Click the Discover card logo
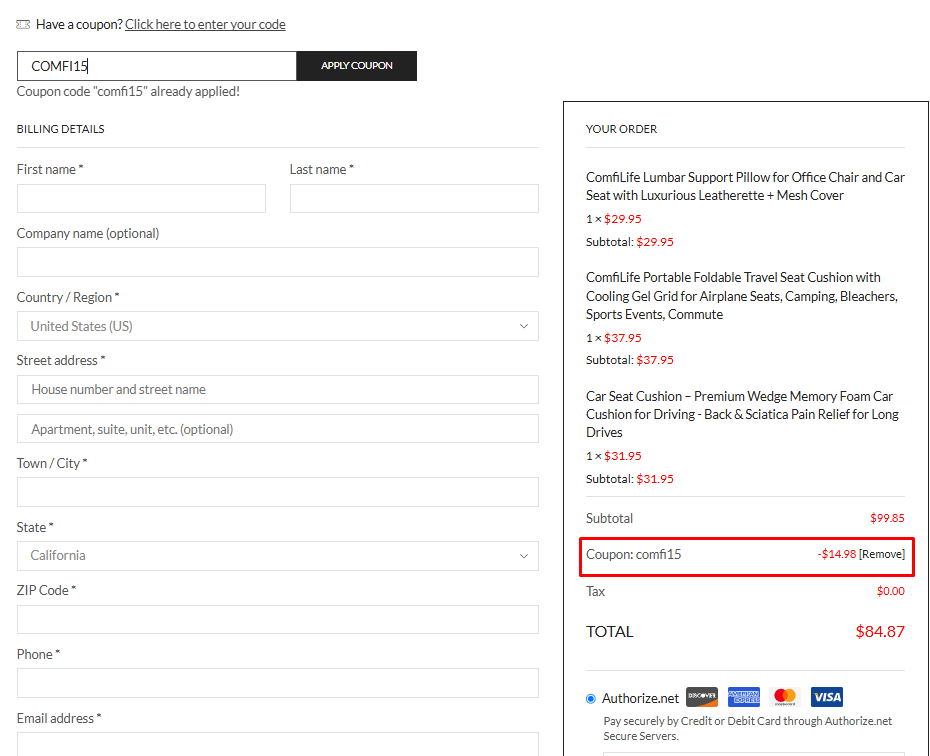Viewport: 930px width, 756px height. coord(702,697)
